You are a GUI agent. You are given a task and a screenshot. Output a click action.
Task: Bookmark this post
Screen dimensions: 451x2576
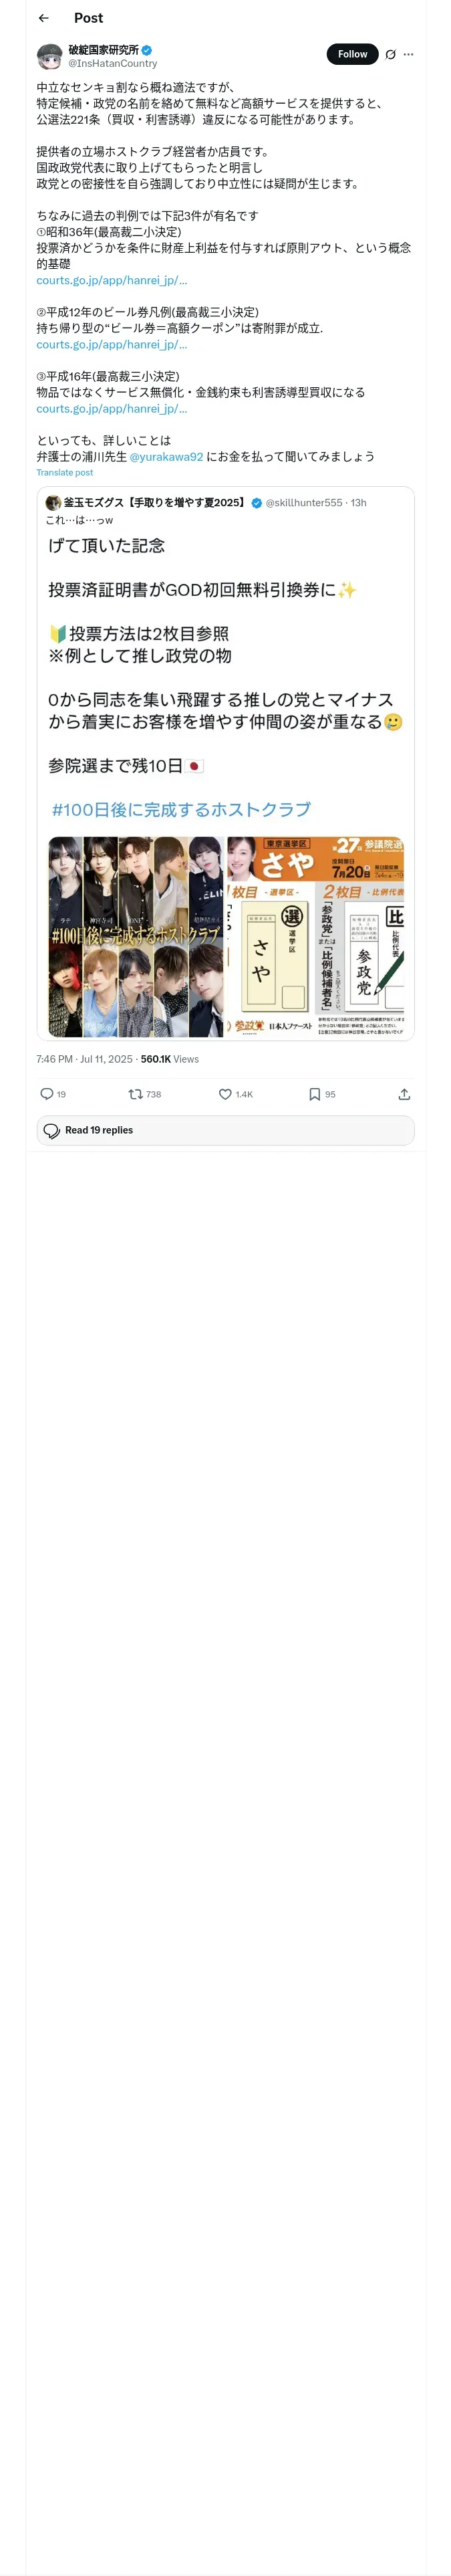coord(314,1094)
